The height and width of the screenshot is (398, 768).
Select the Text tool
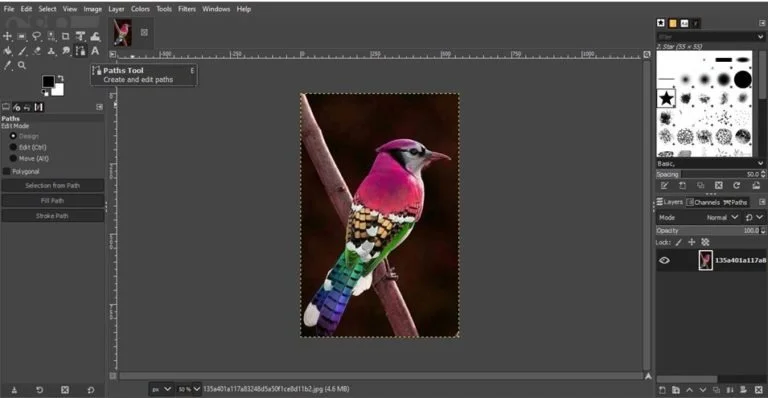coord(95,51)
